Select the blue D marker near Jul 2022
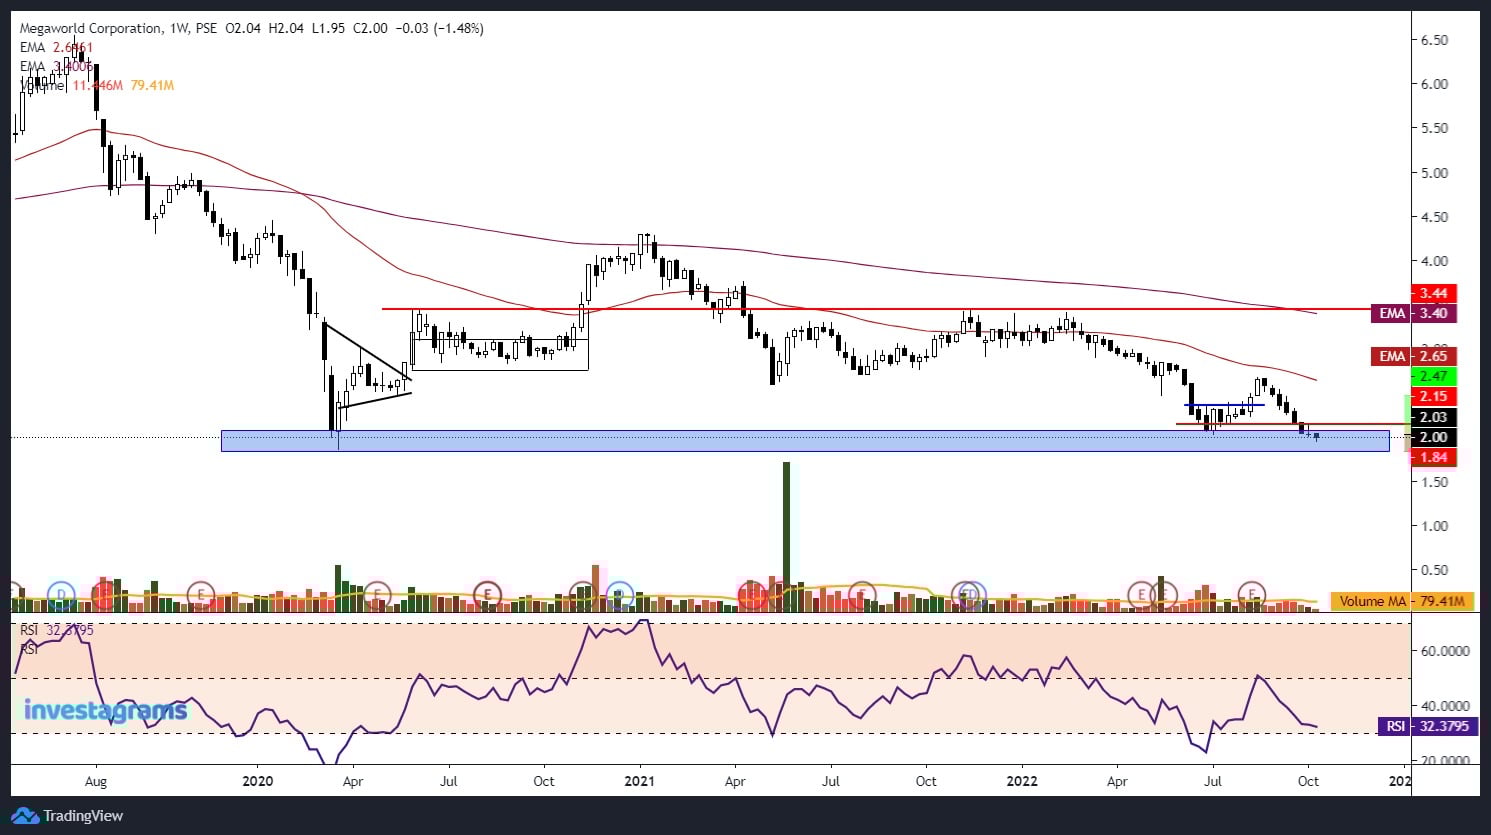The image size is (1491, 835). click(x=972, y=596)
